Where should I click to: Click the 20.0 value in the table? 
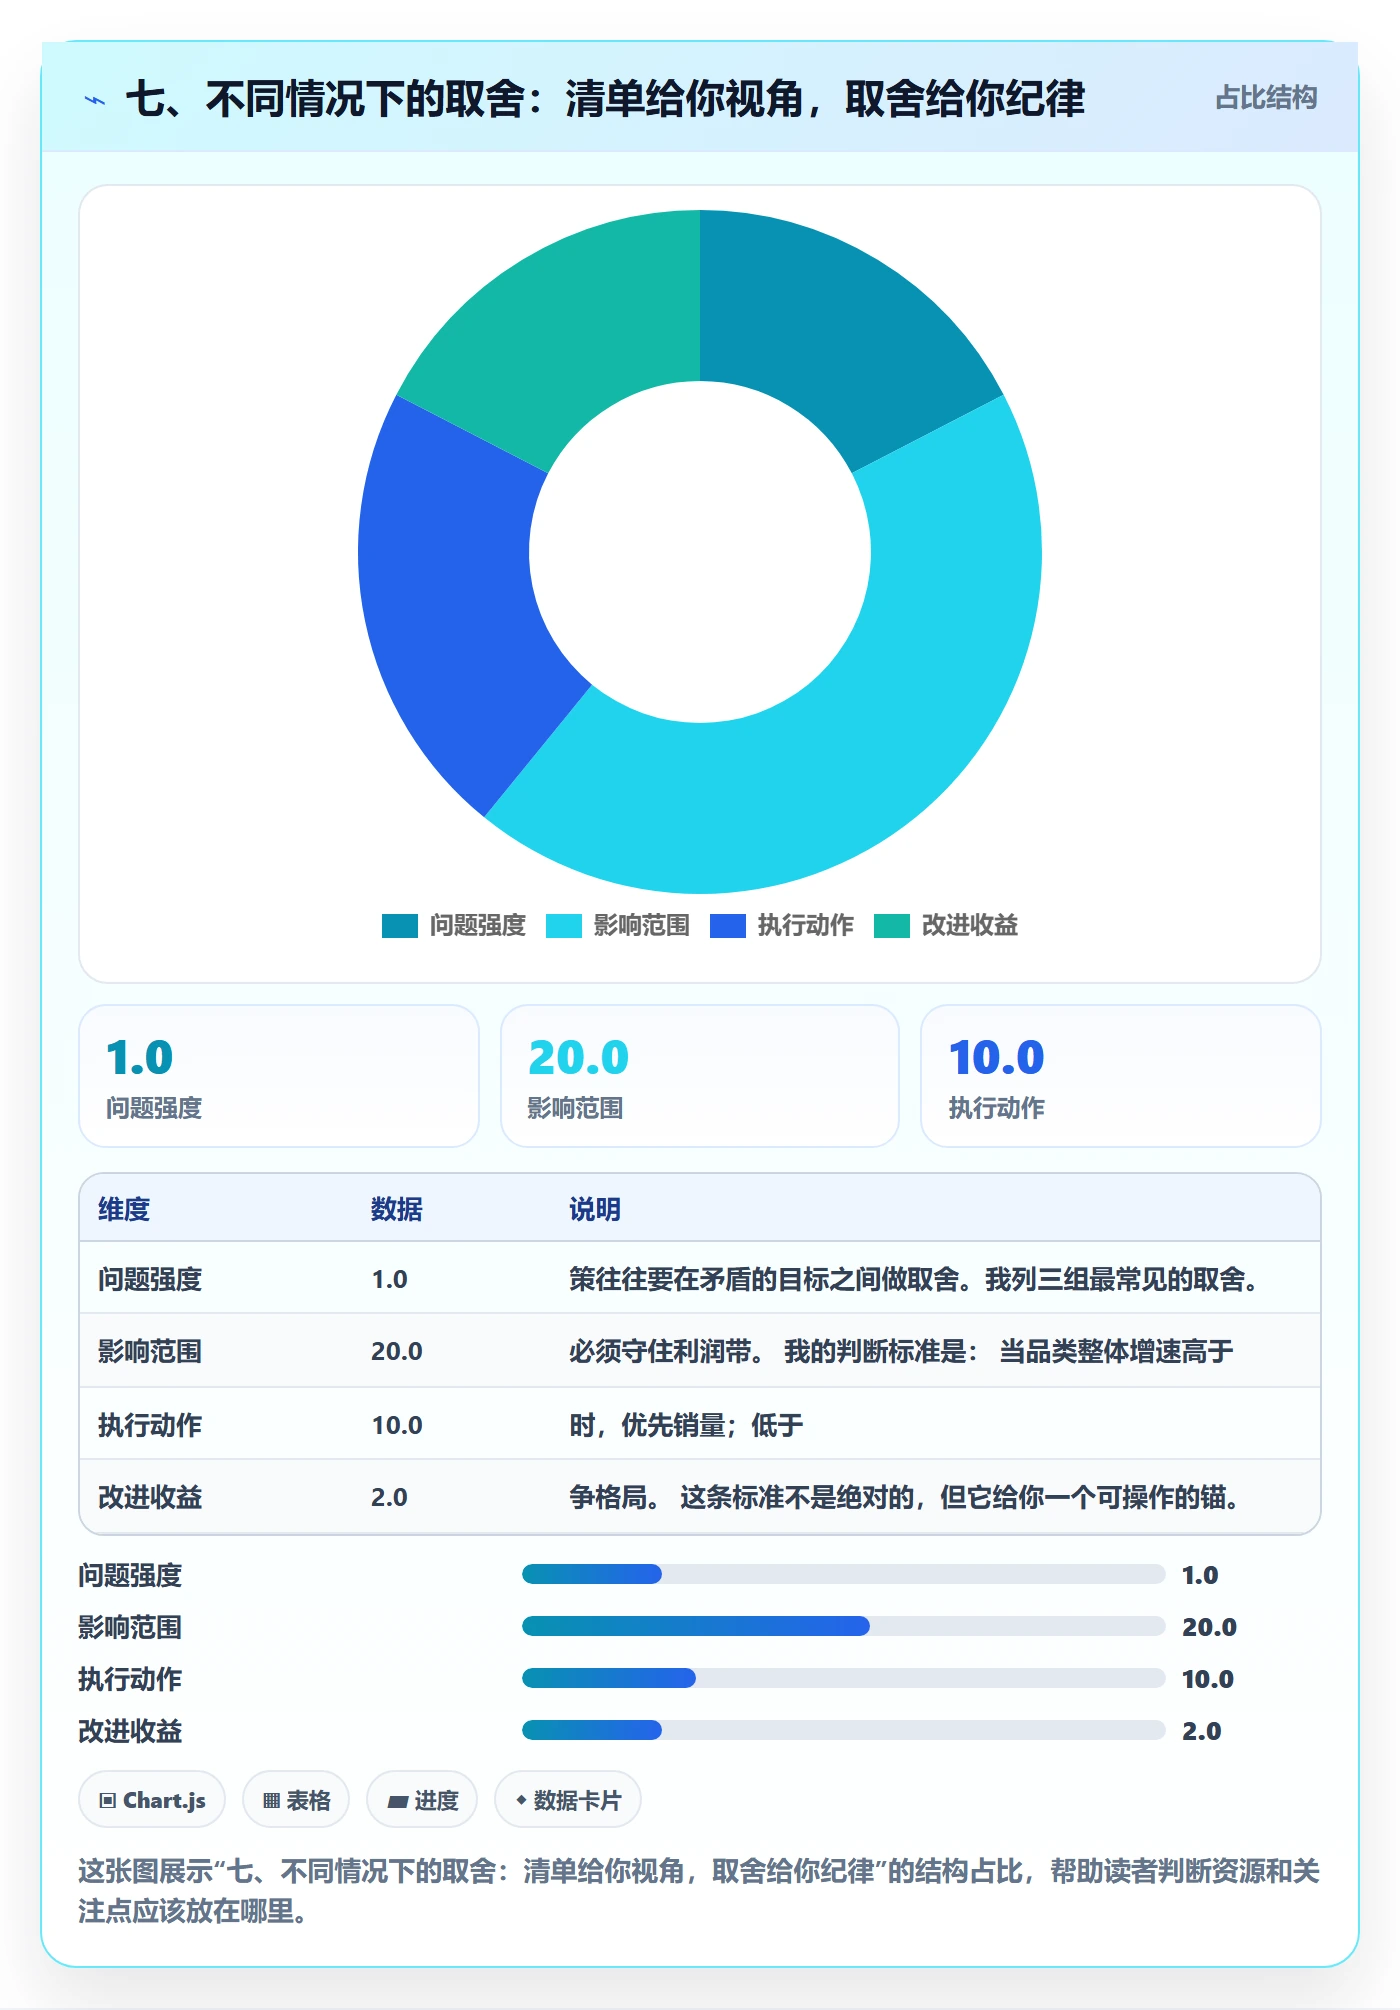(x=397, y=1351)
